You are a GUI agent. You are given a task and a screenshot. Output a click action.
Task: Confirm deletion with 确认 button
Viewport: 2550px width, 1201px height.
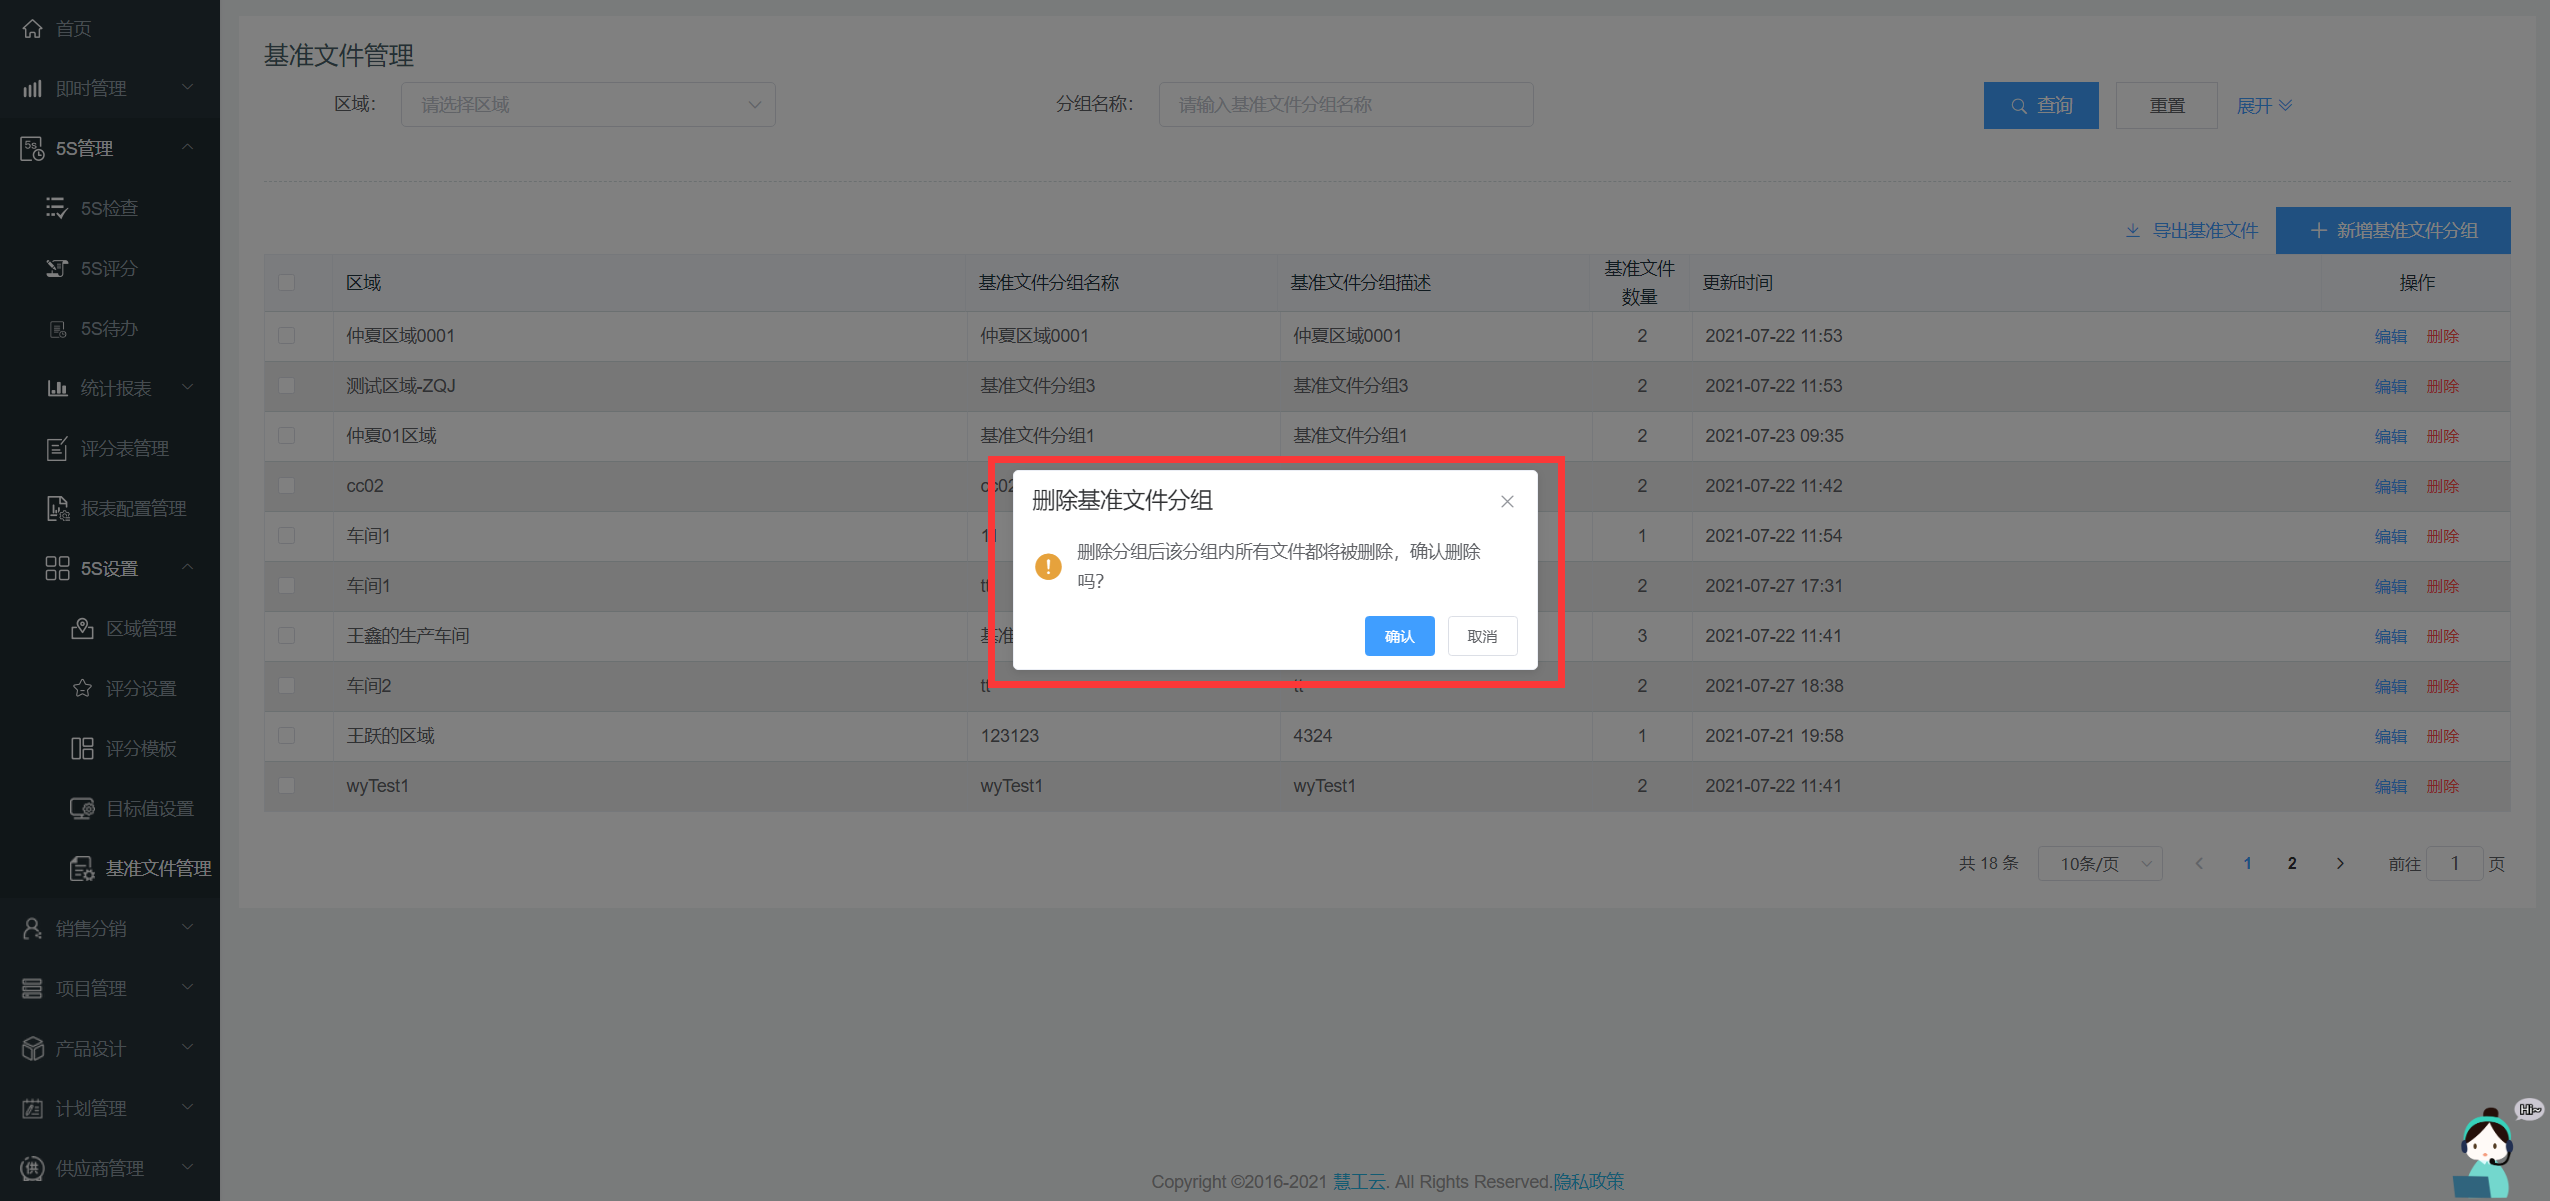[1399, 636]
